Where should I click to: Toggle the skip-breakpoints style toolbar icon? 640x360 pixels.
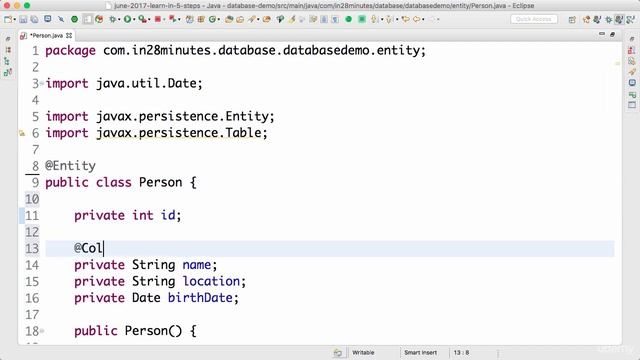pyautogui.click(x=61, y=19)
